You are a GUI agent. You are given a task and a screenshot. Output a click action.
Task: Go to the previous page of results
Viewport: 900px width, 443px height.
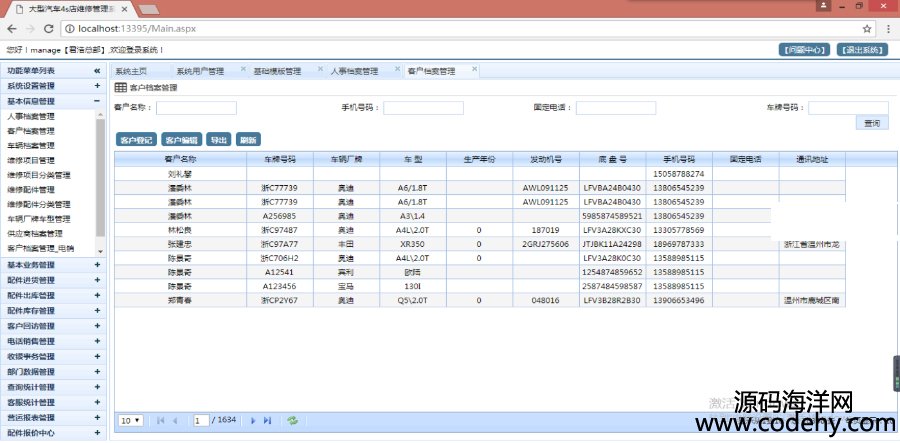(x=175, y=421)
